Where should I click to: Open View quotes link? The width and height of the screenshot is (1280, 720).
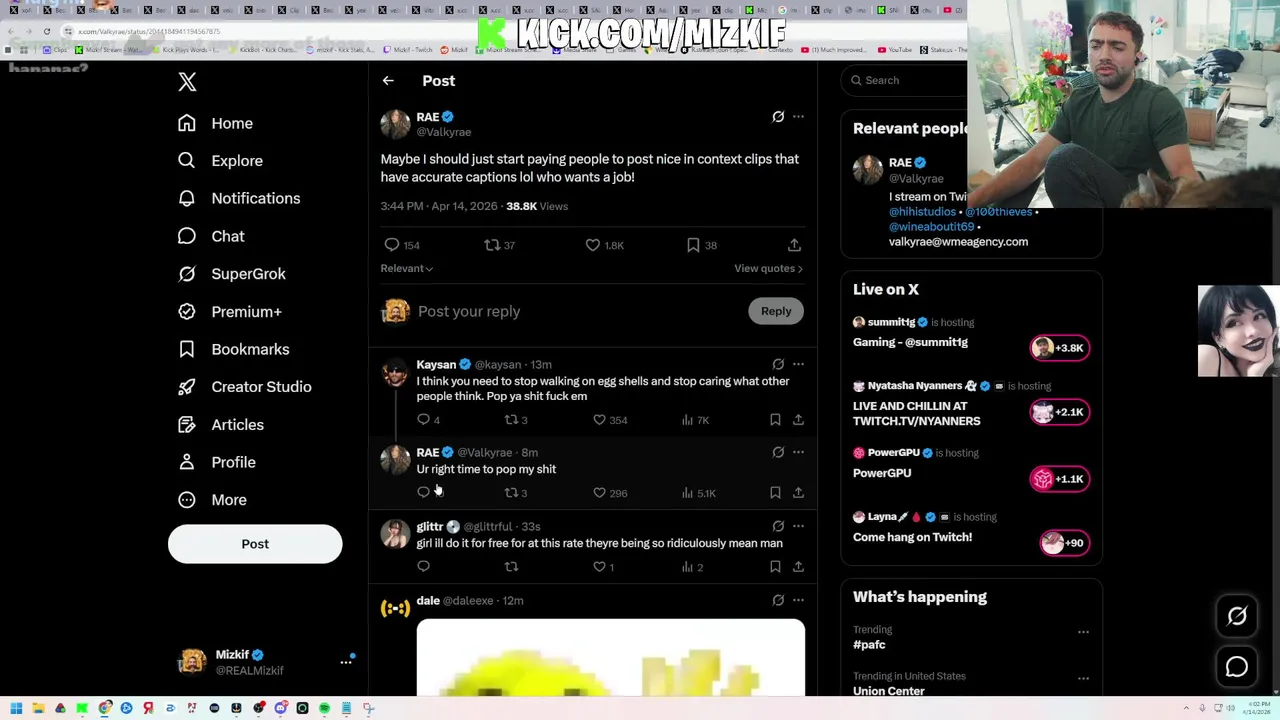tap(768, 268)
